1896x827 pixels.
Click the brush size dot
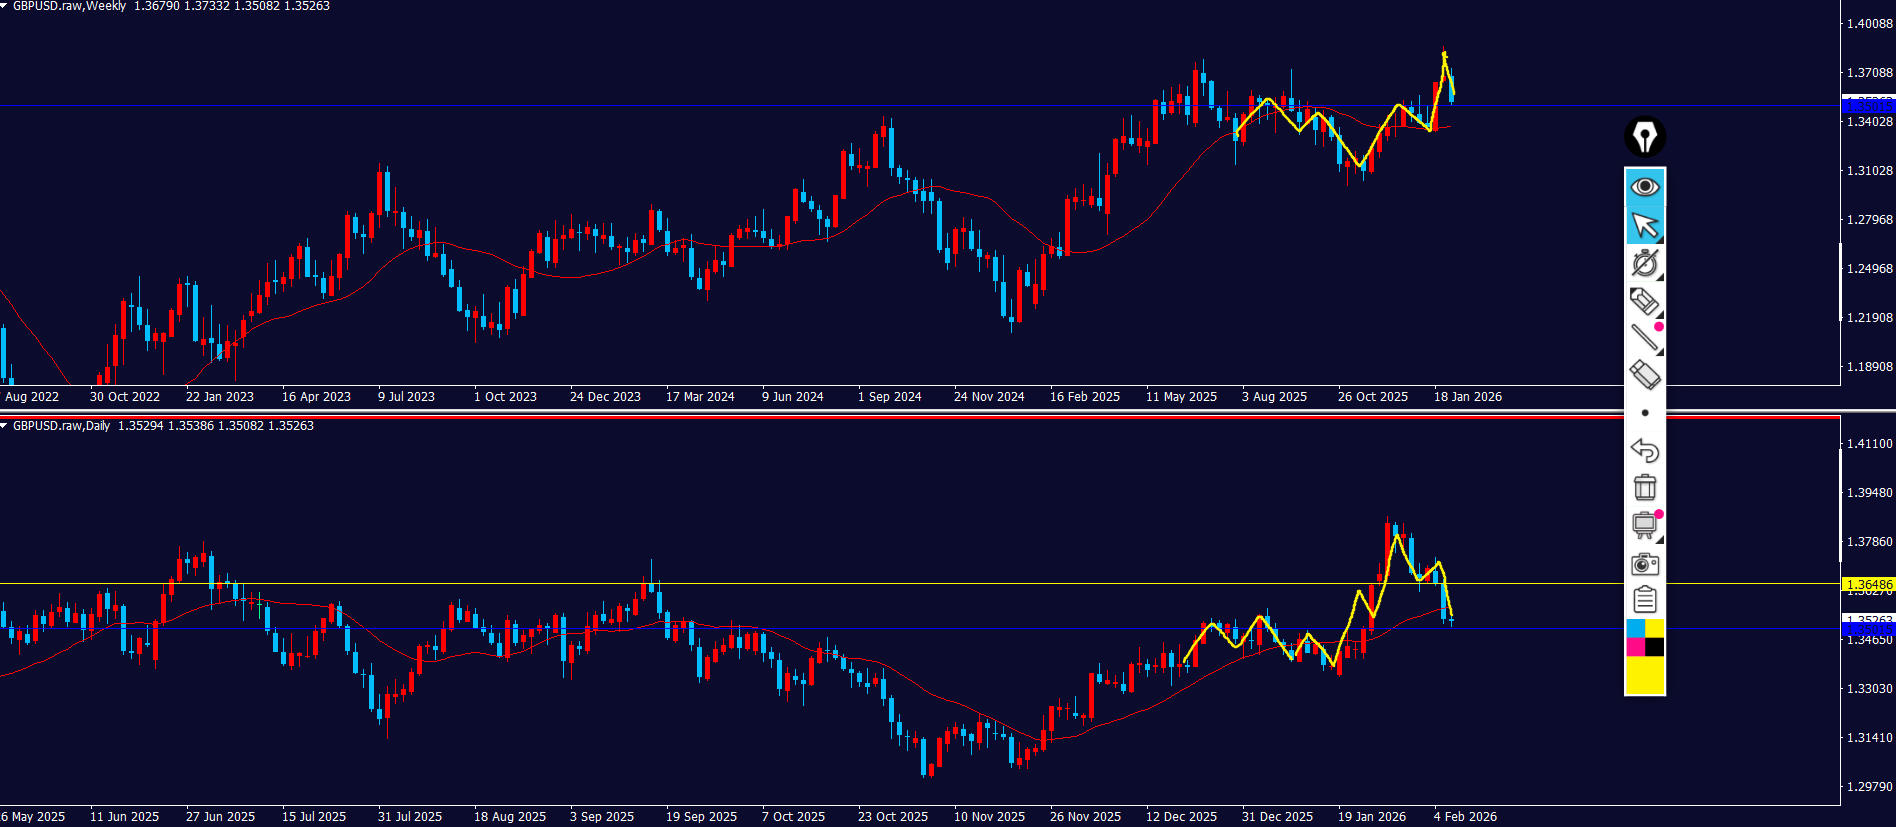click(x=1645, y=413)
